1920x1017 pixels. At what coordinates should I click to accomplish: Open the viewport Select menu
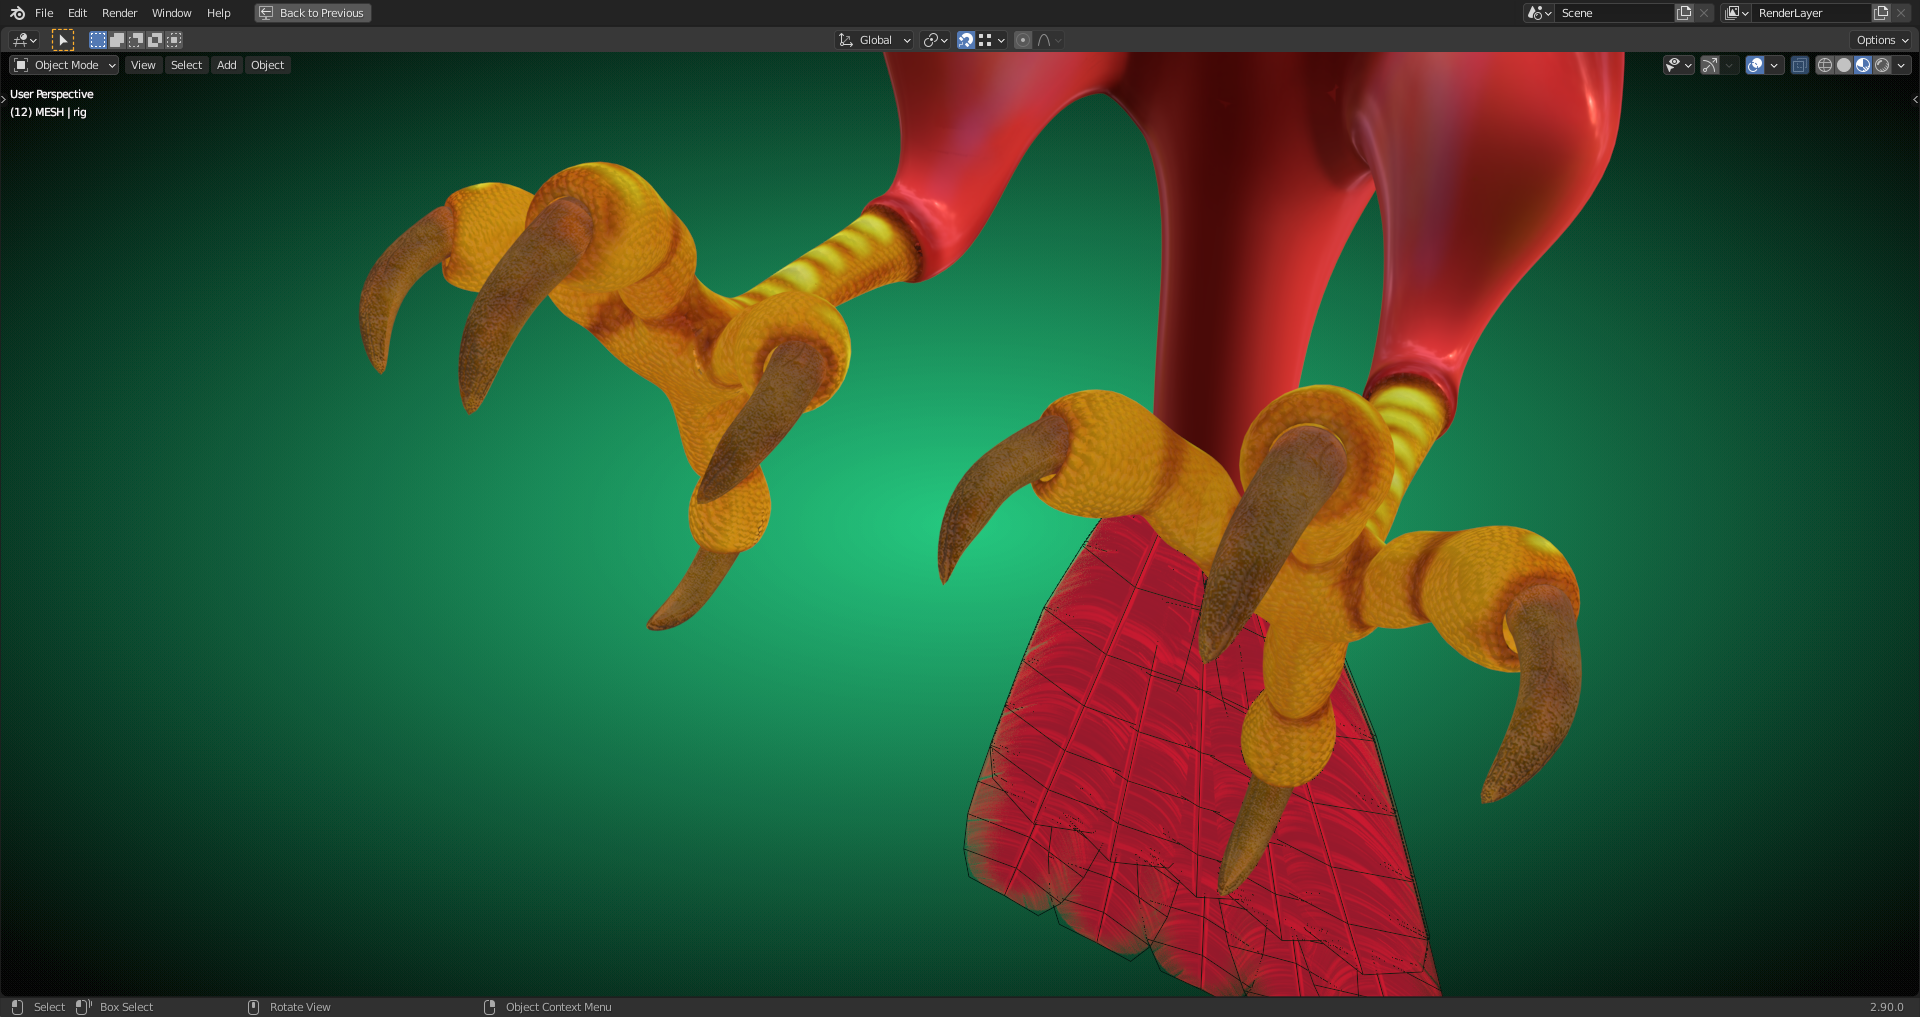pos(186,65)
